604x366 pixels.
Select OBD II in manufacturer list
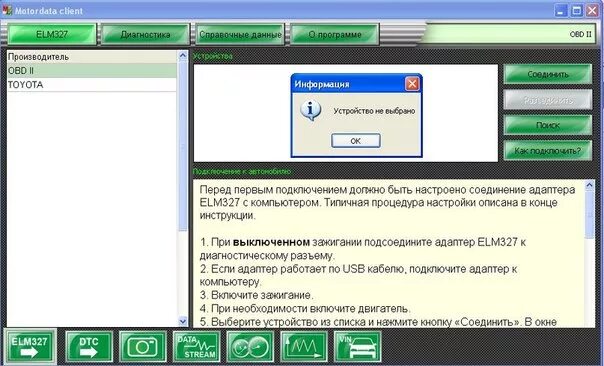[x=92, y=71]
